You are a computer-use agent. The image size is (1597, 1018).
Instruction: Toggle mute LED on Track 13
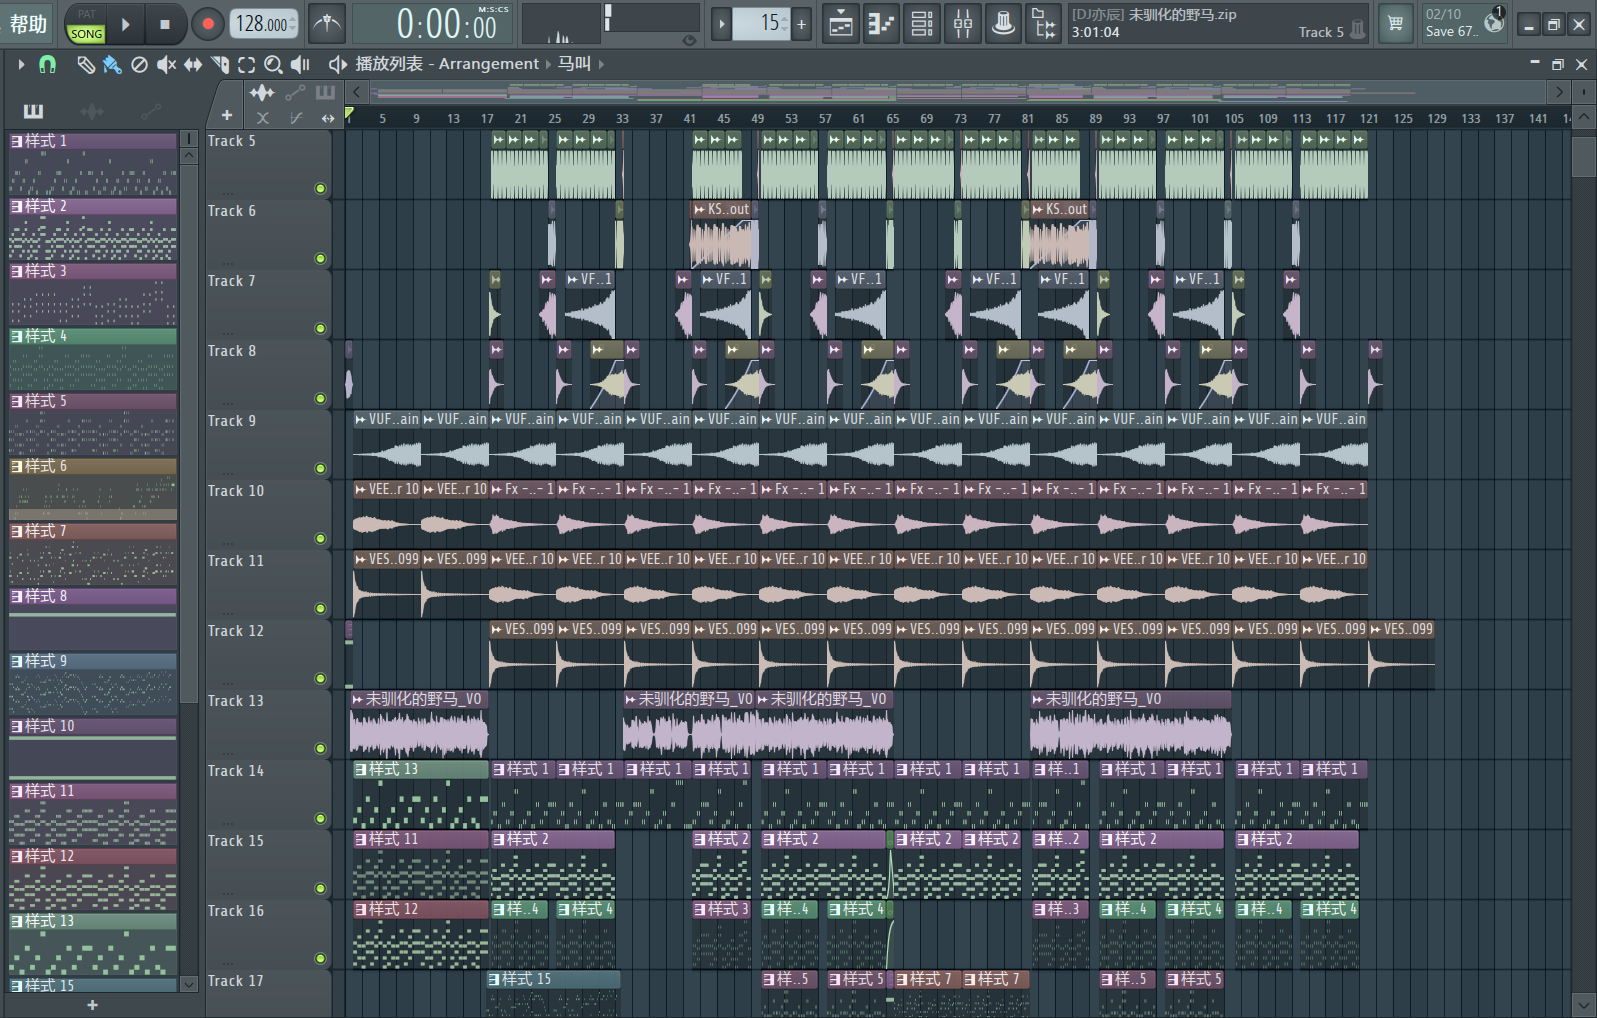pos(320,748)
